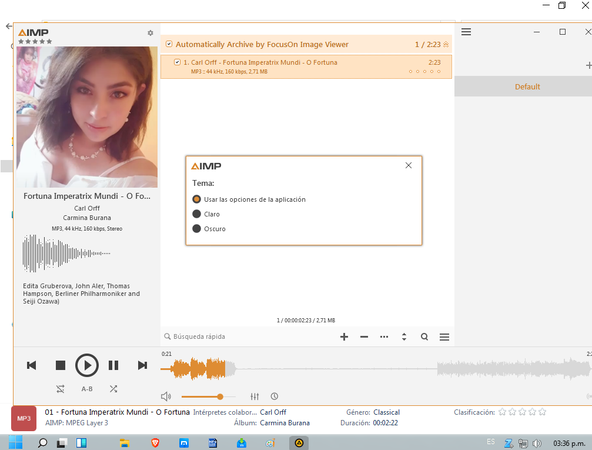
Task: Start playback with the round play button
Action: tap(87, 365)
